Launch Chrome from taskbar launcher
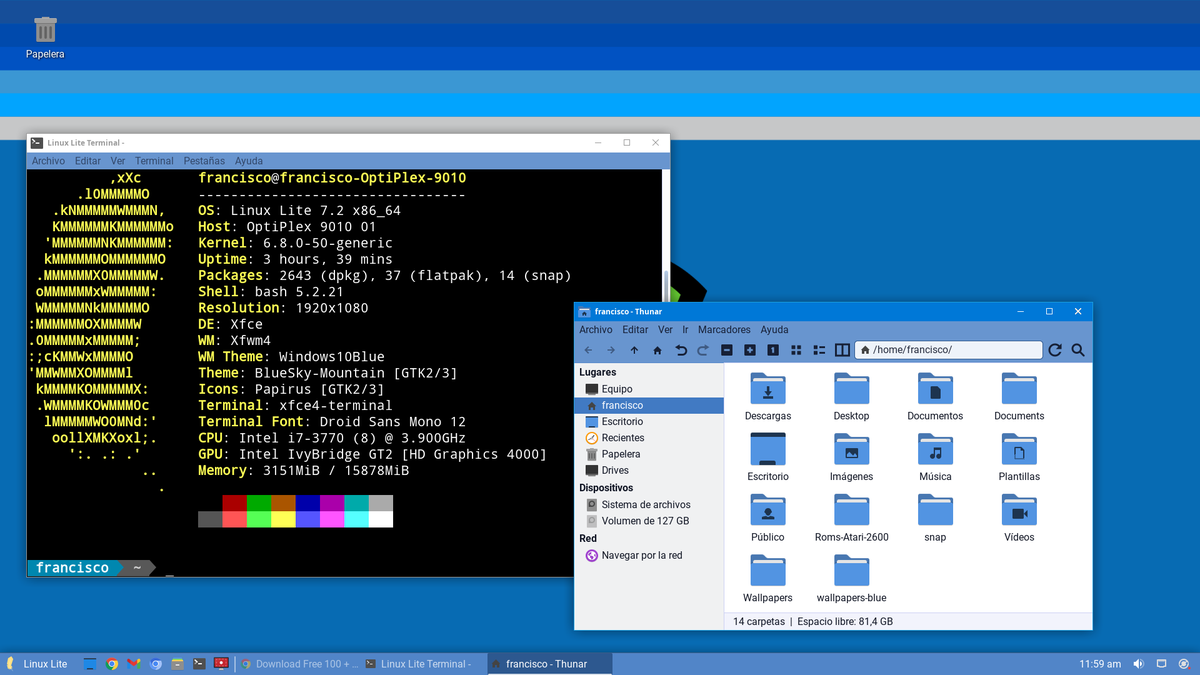This screenshot has height=675, width=1200. (112, 664)
